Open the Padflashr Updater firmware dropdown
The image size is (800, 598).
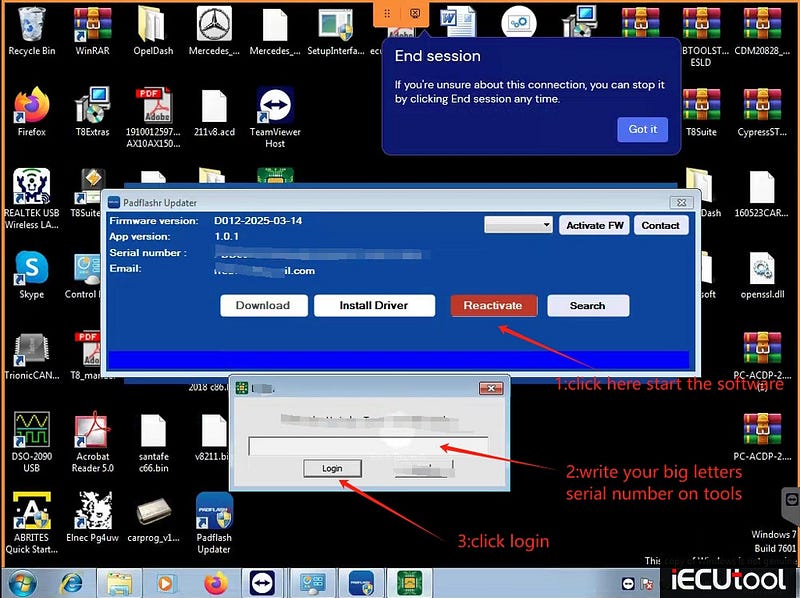point(518,225)
